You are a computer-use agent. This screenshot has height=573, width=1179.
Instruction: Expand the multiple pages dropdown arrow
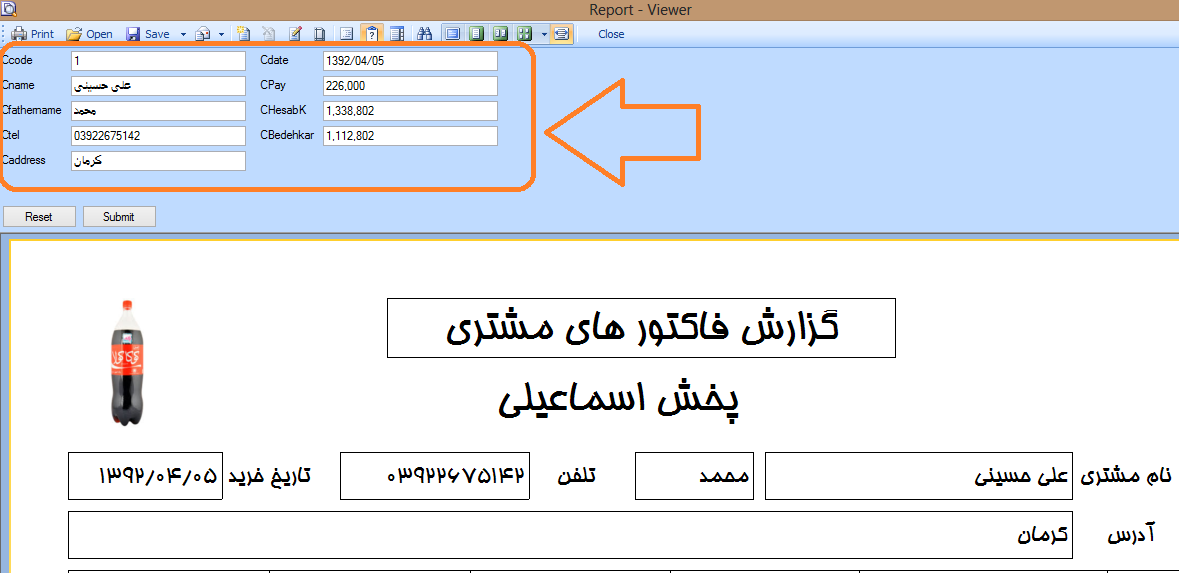tap(544, 34)
